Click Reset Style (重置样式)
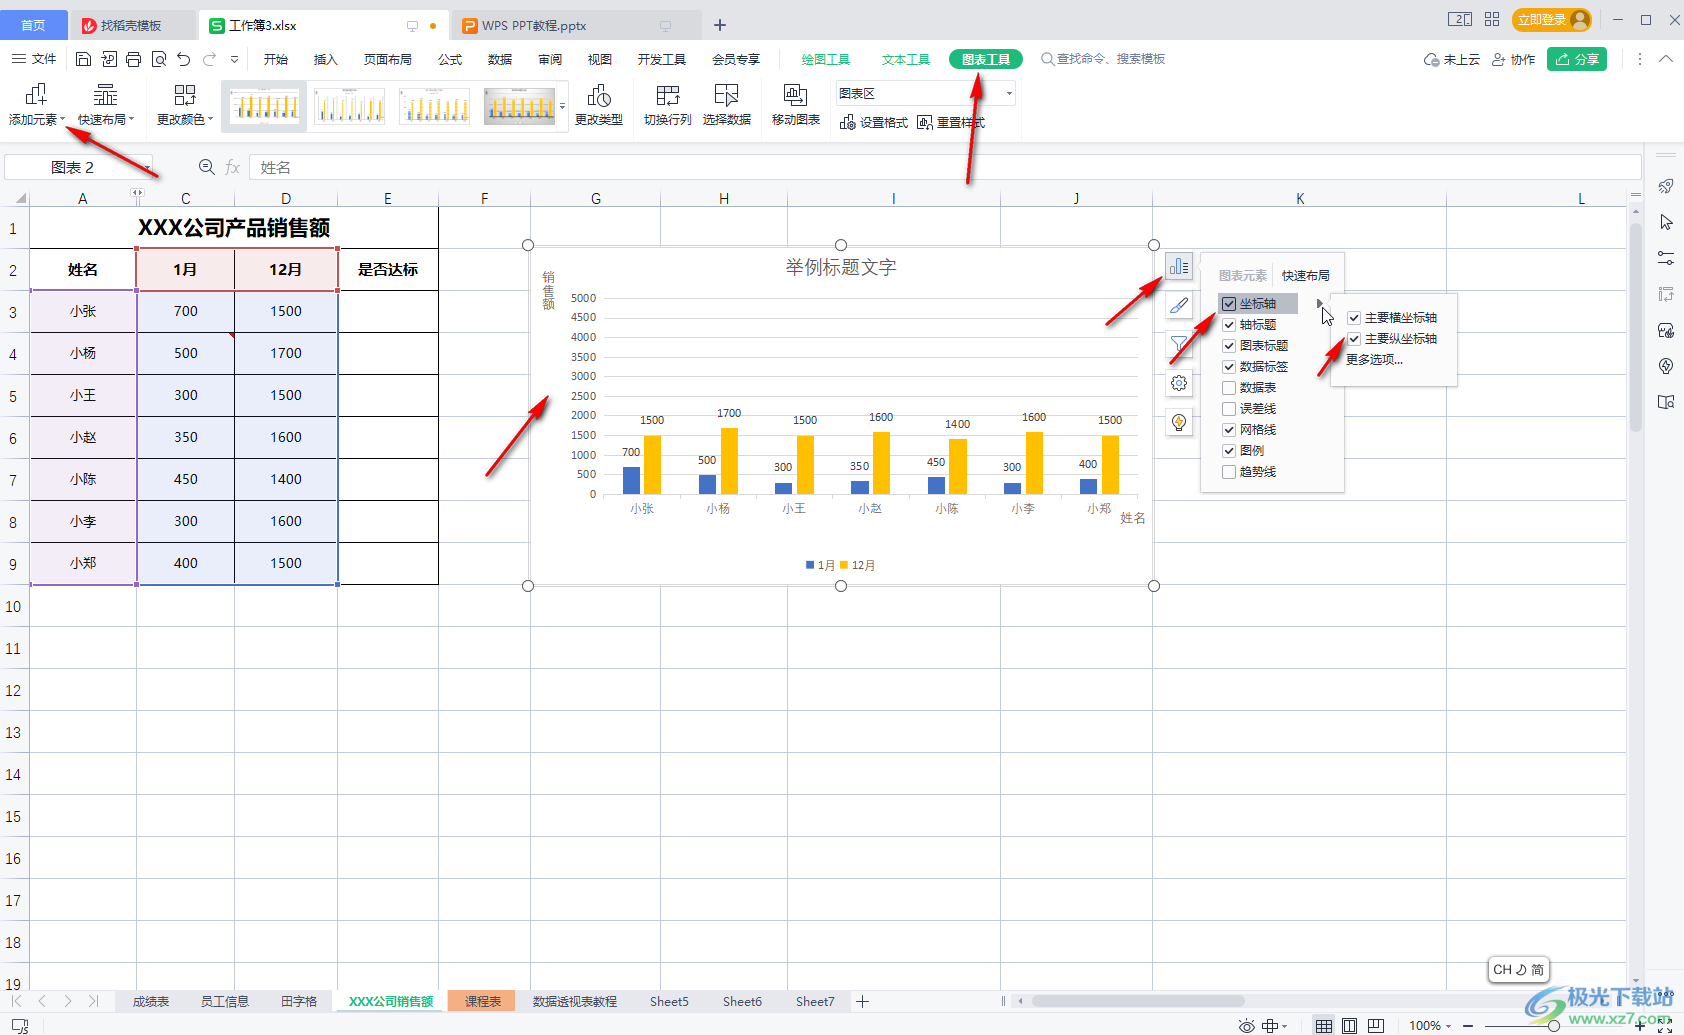Image resolution: width=1684 pixels, height=1035 pixels. [951, 122]
